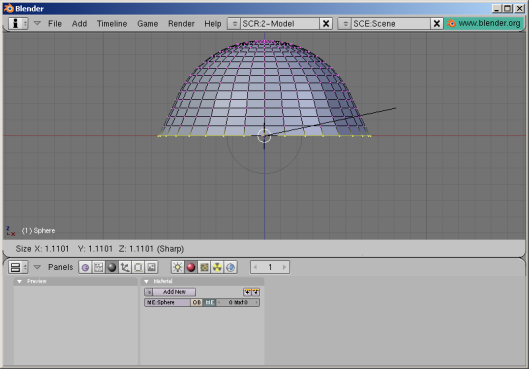Click the 3D cursor in the viewport
This screenshot has height=369, width=529.
(264, 136)
